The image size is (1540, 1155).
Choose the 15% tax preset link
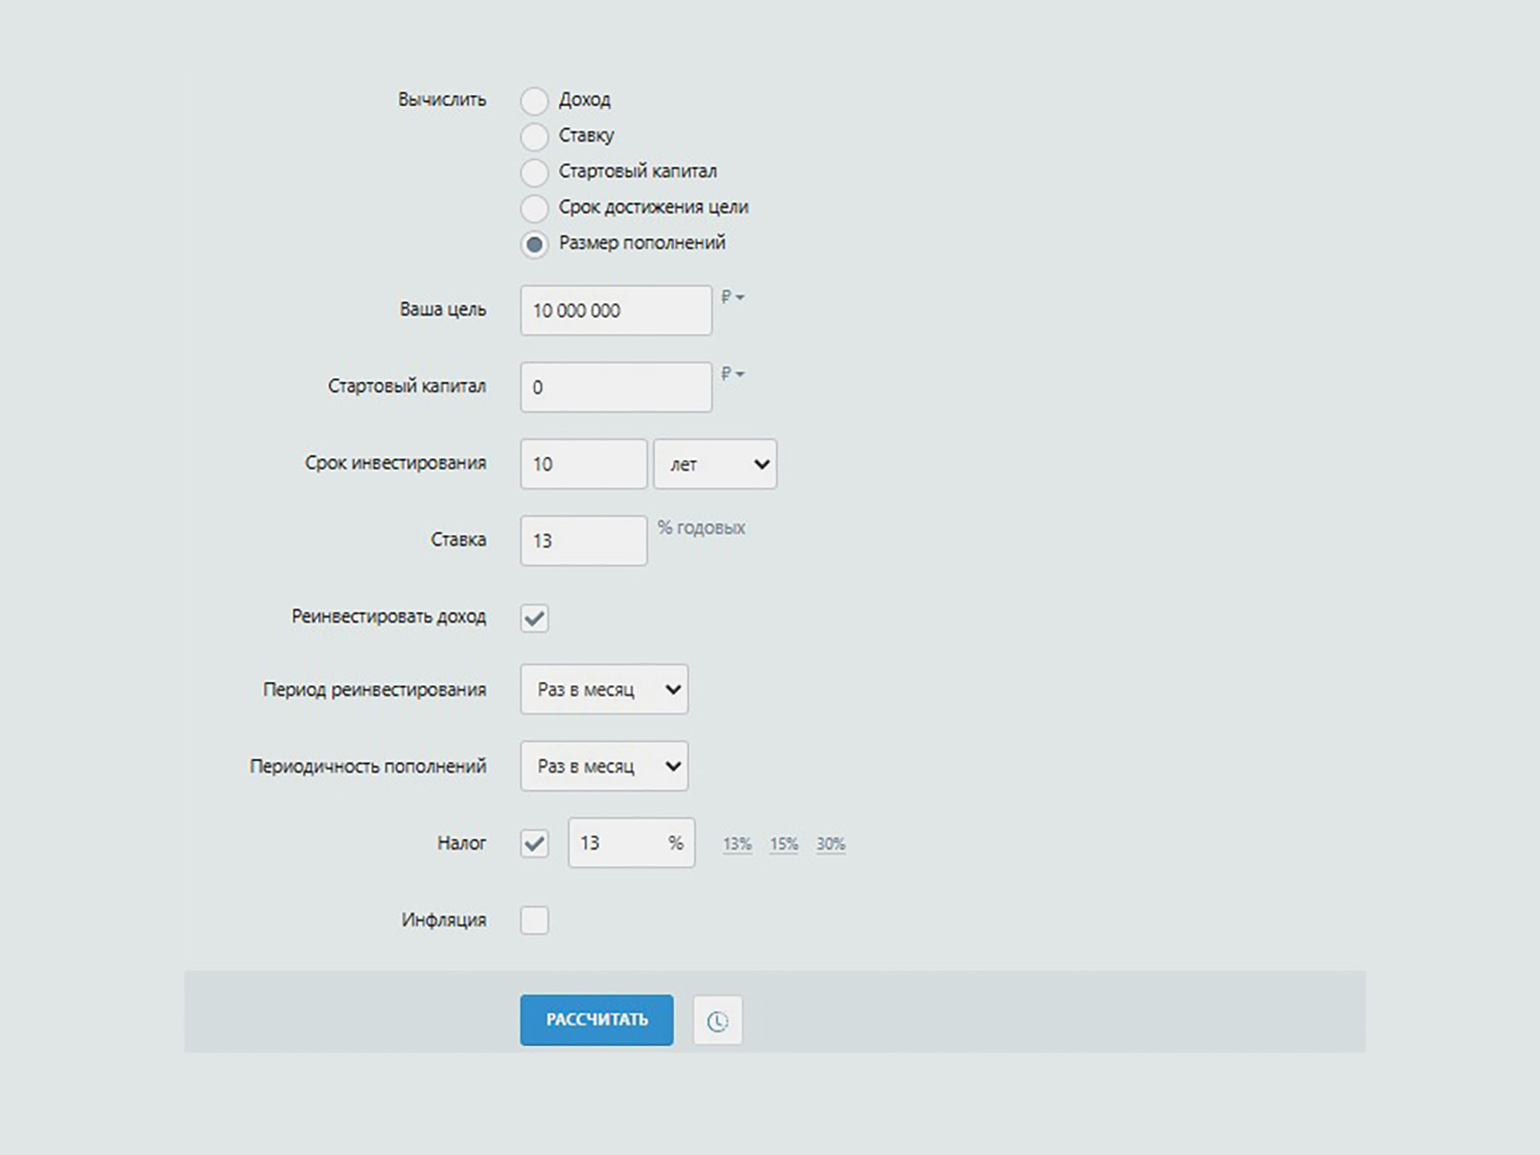tap(784, 844)
